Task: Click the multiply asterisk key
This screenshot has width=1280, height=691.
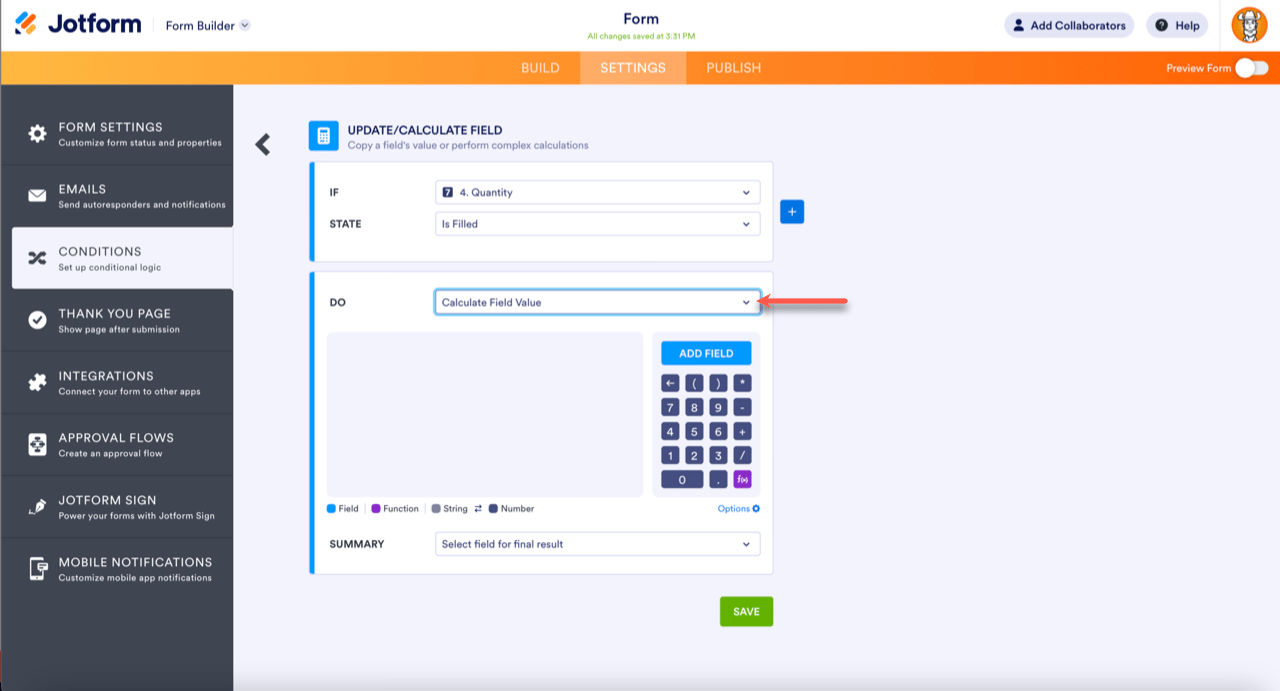Action: click(x=742, y=383)
